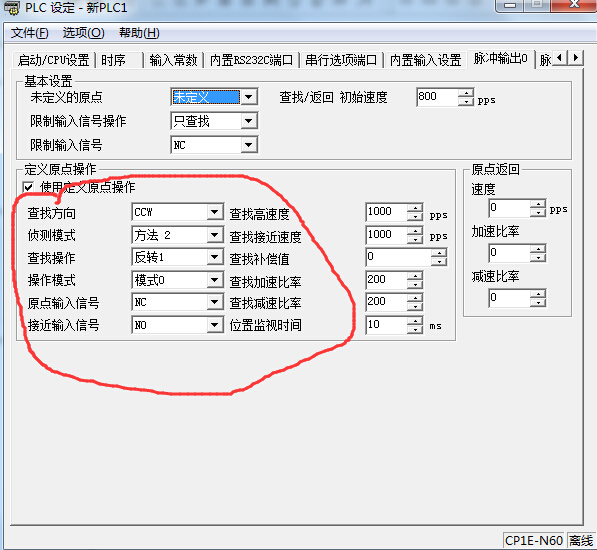Expand the 查找方向 CCW dropdown

click(215, 212)
